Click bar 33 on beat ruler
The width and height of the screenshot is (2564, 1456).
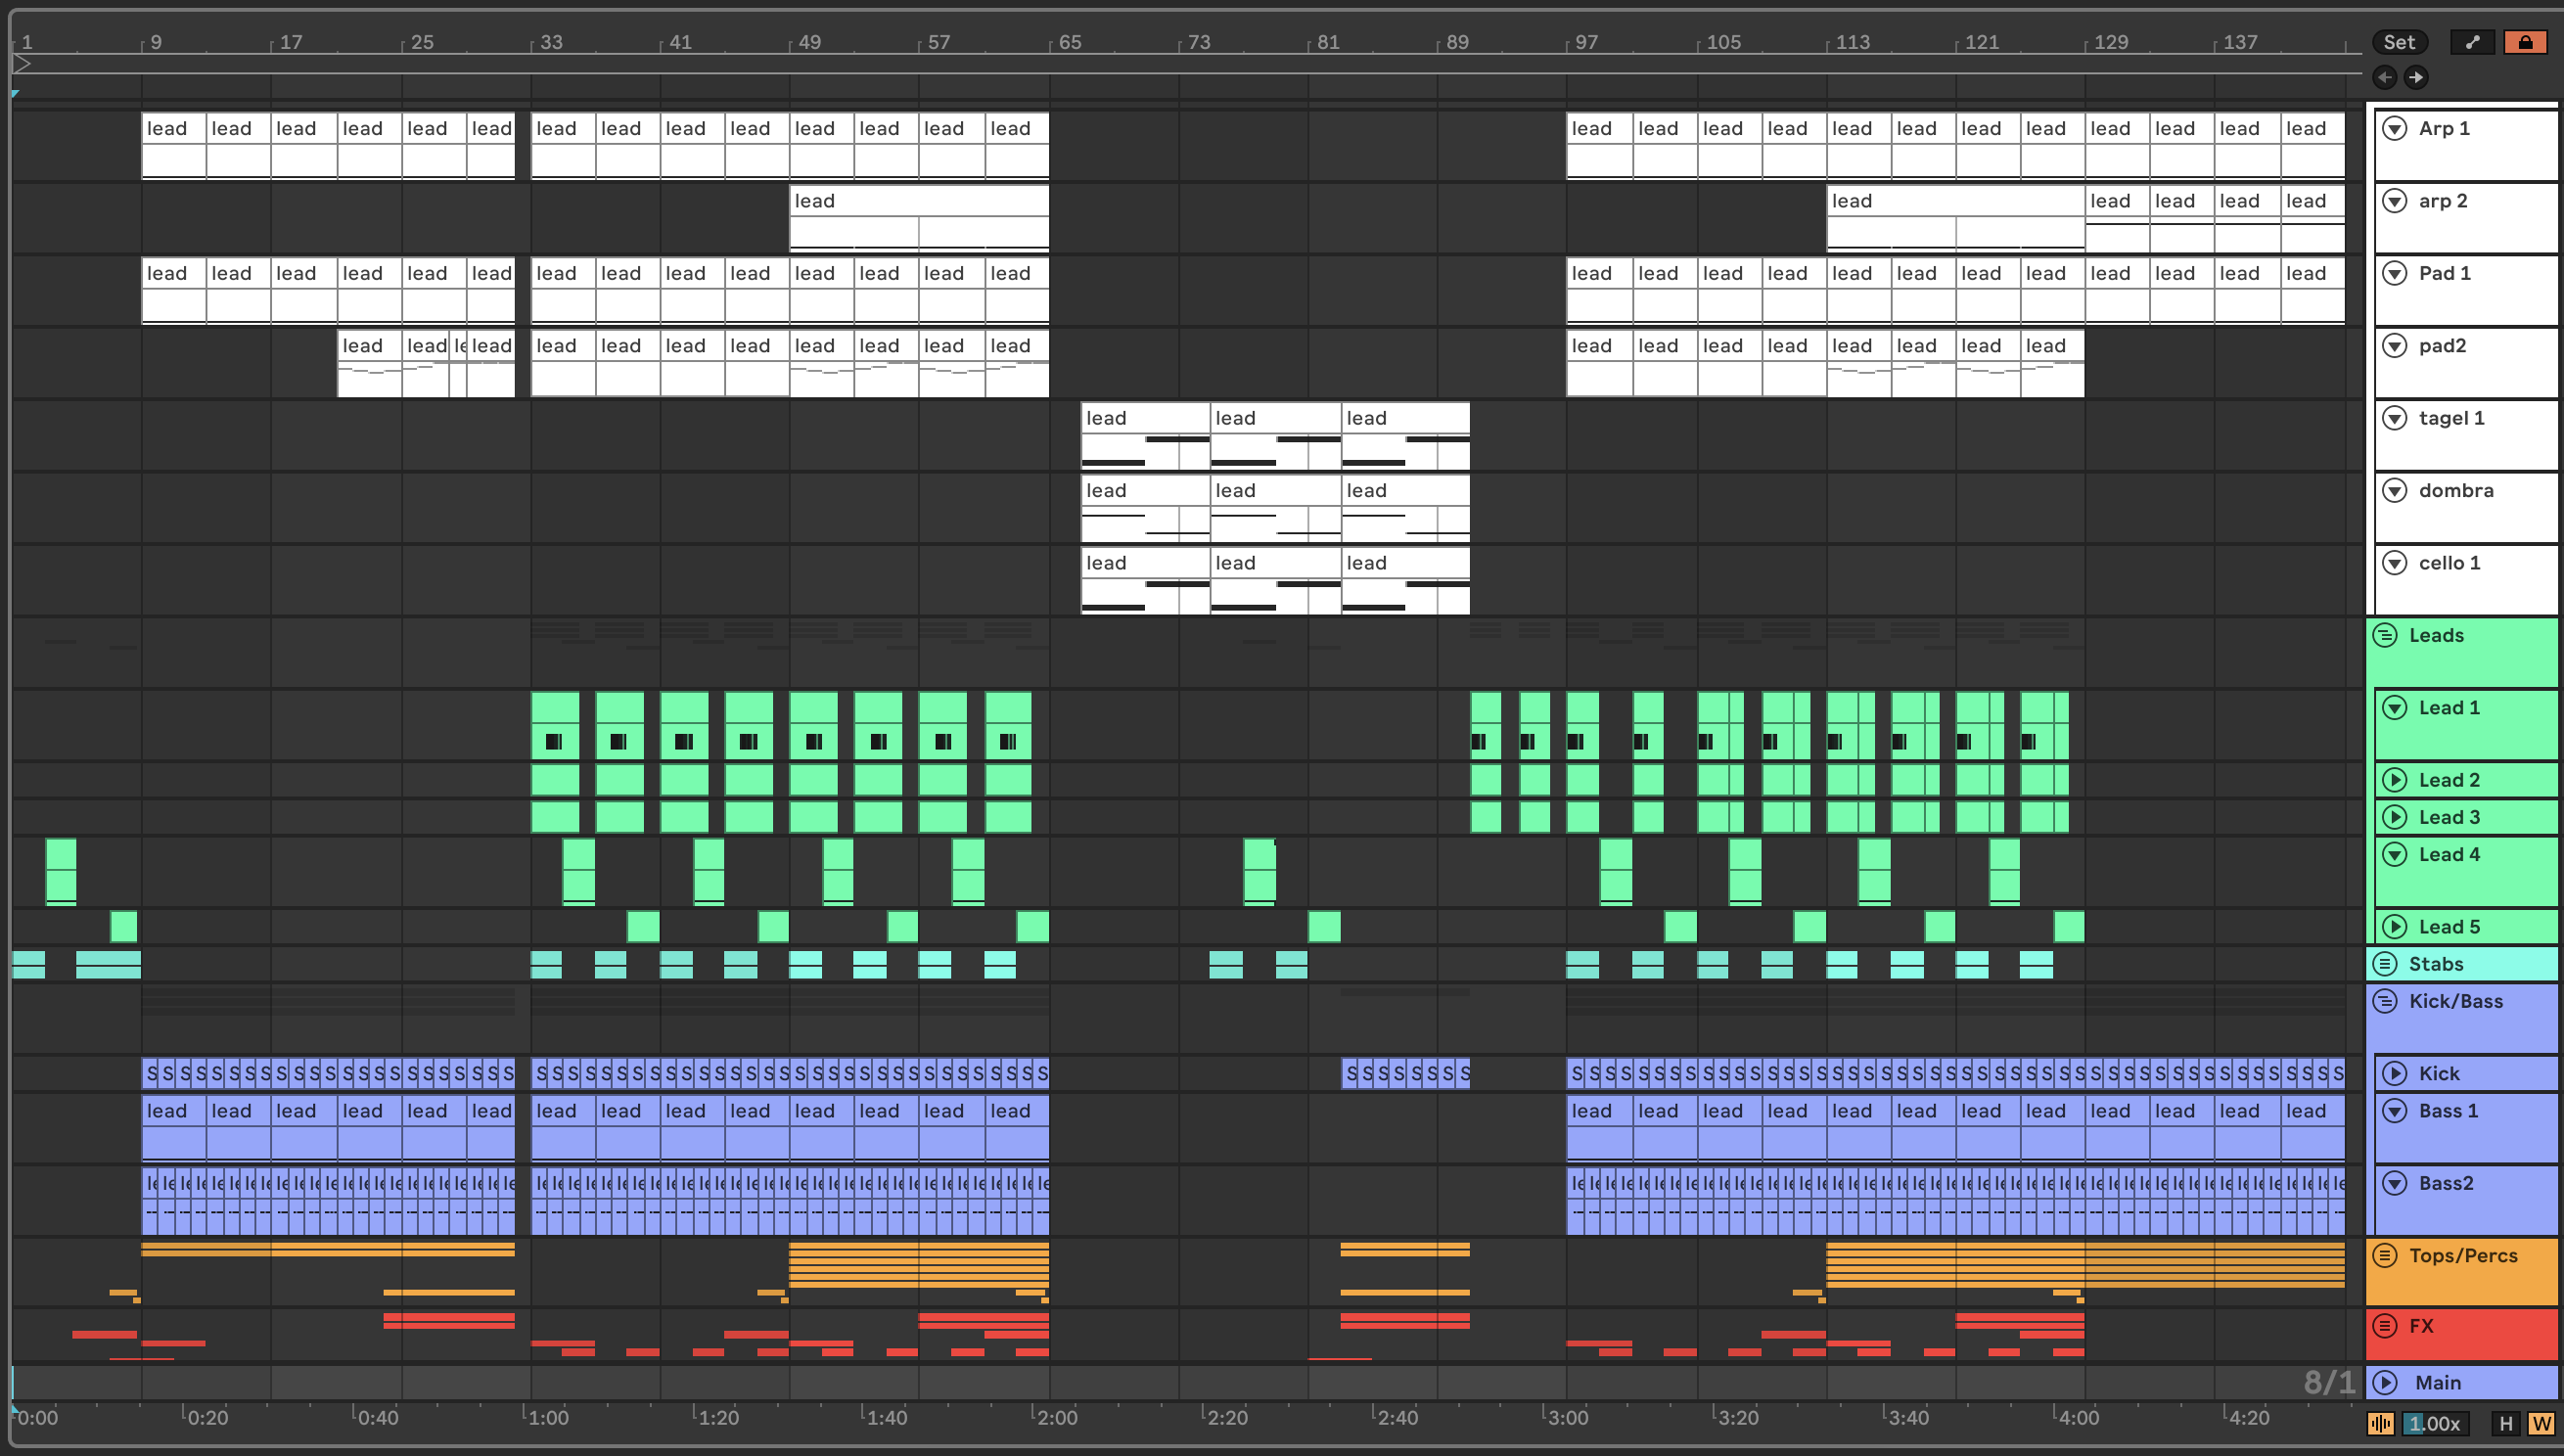tap(551, 42)
